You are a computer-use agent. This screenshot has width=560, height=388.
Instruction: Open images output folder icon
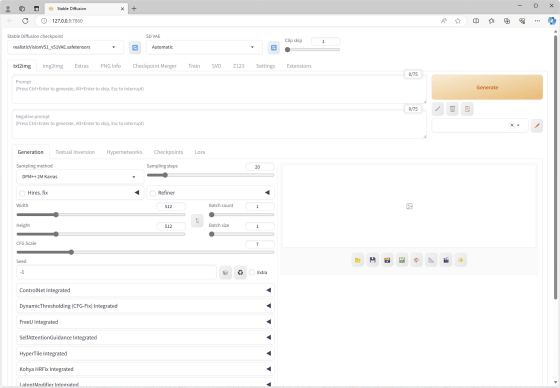pos(358,260)
